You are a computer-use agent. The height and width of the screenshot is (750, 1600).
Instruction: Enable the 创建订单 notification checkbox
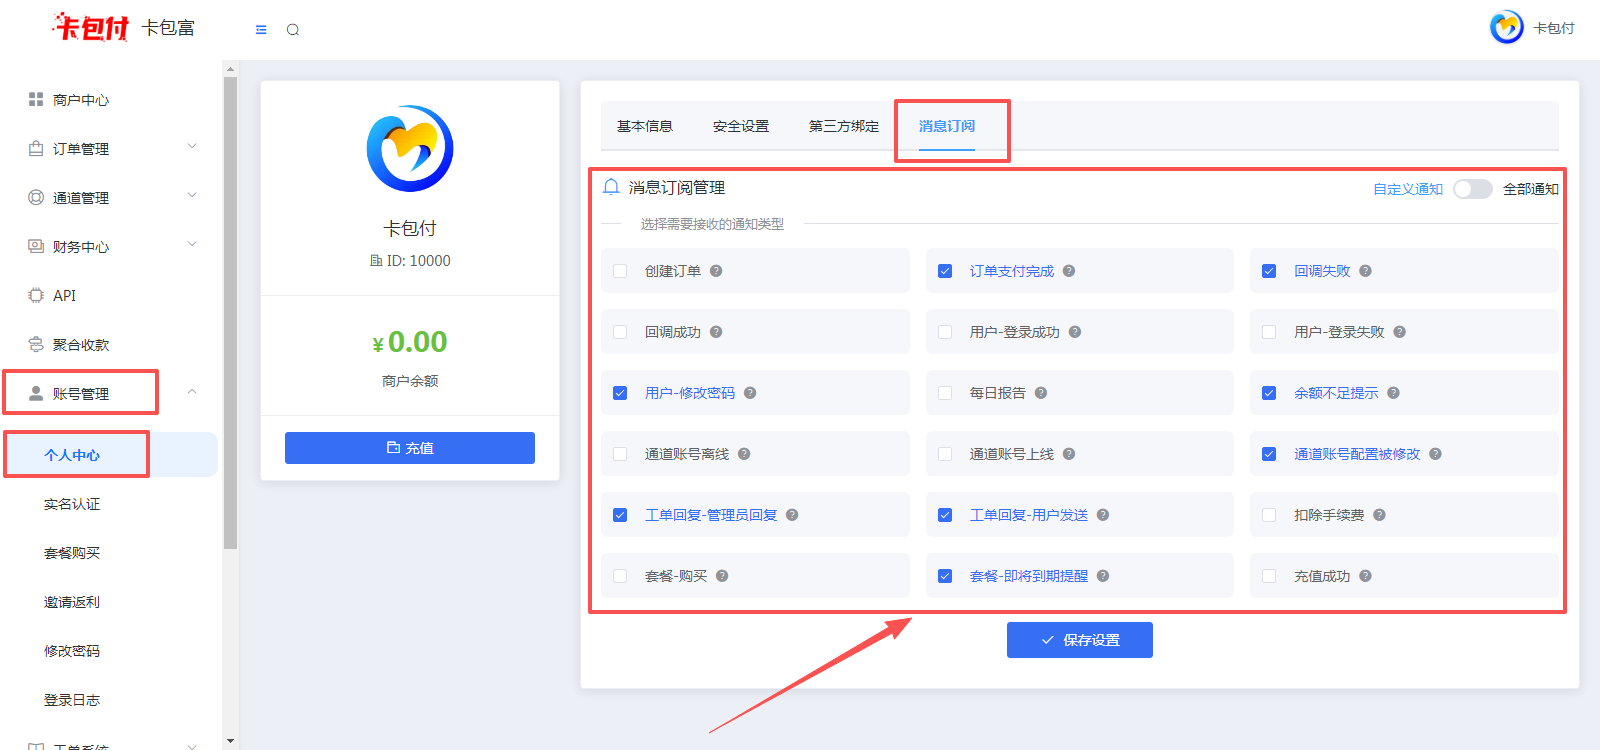coord(620,271)
